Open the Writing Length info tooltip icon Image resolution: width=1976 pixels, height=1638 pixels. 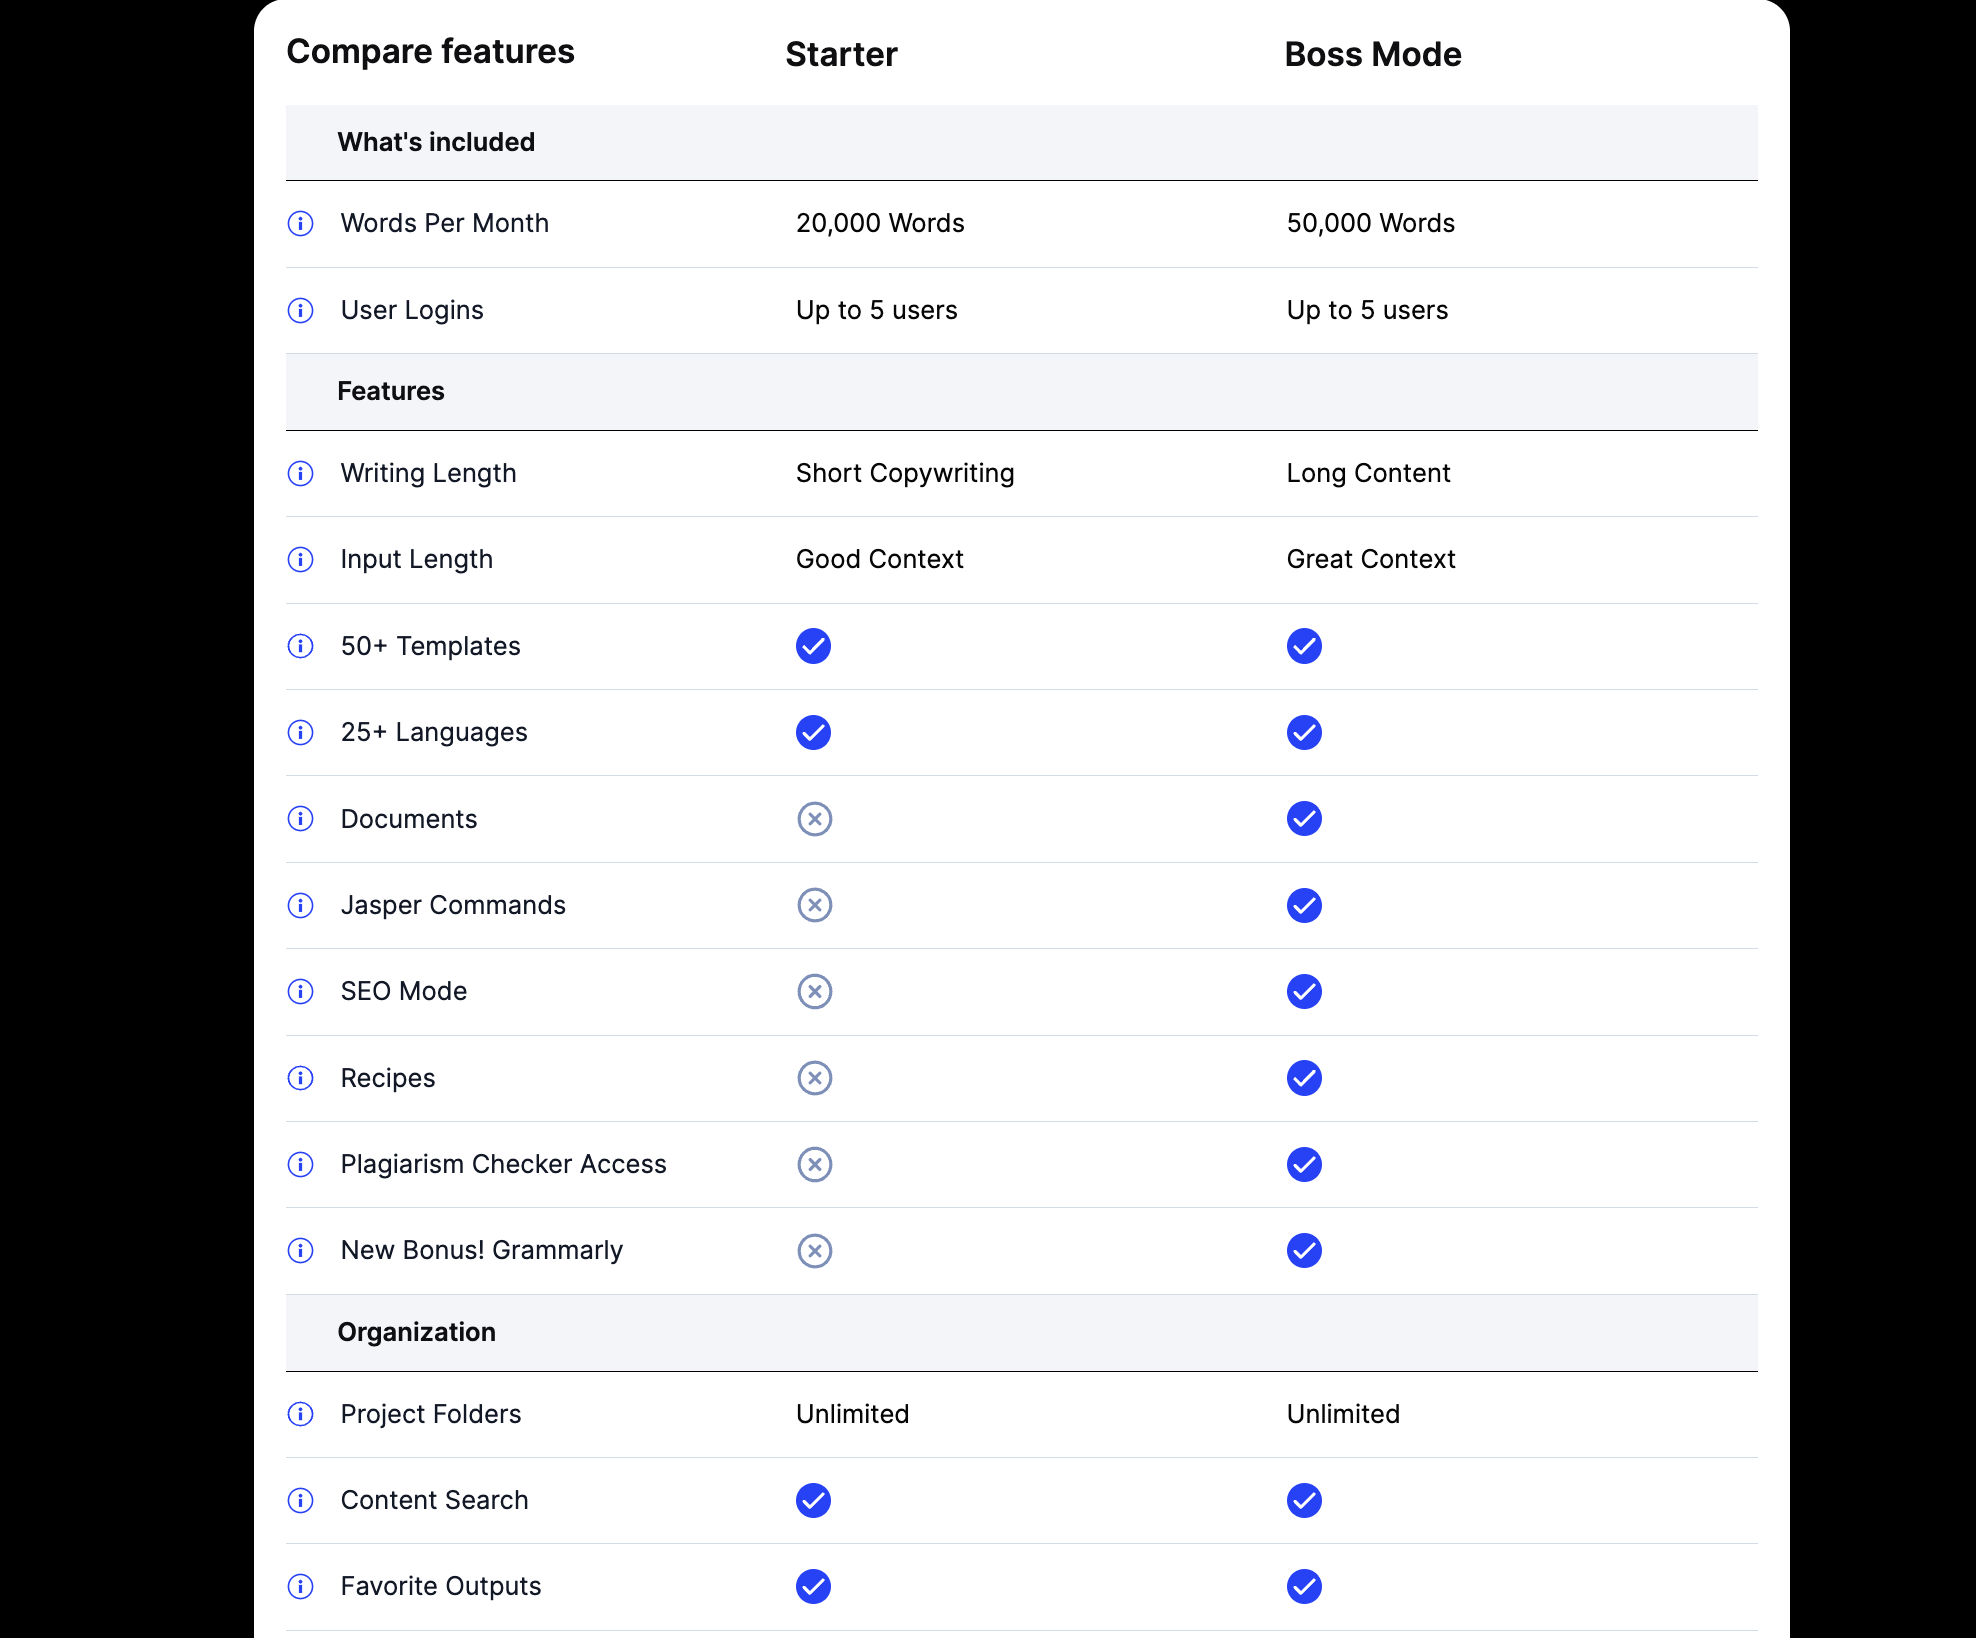point(300,473)
